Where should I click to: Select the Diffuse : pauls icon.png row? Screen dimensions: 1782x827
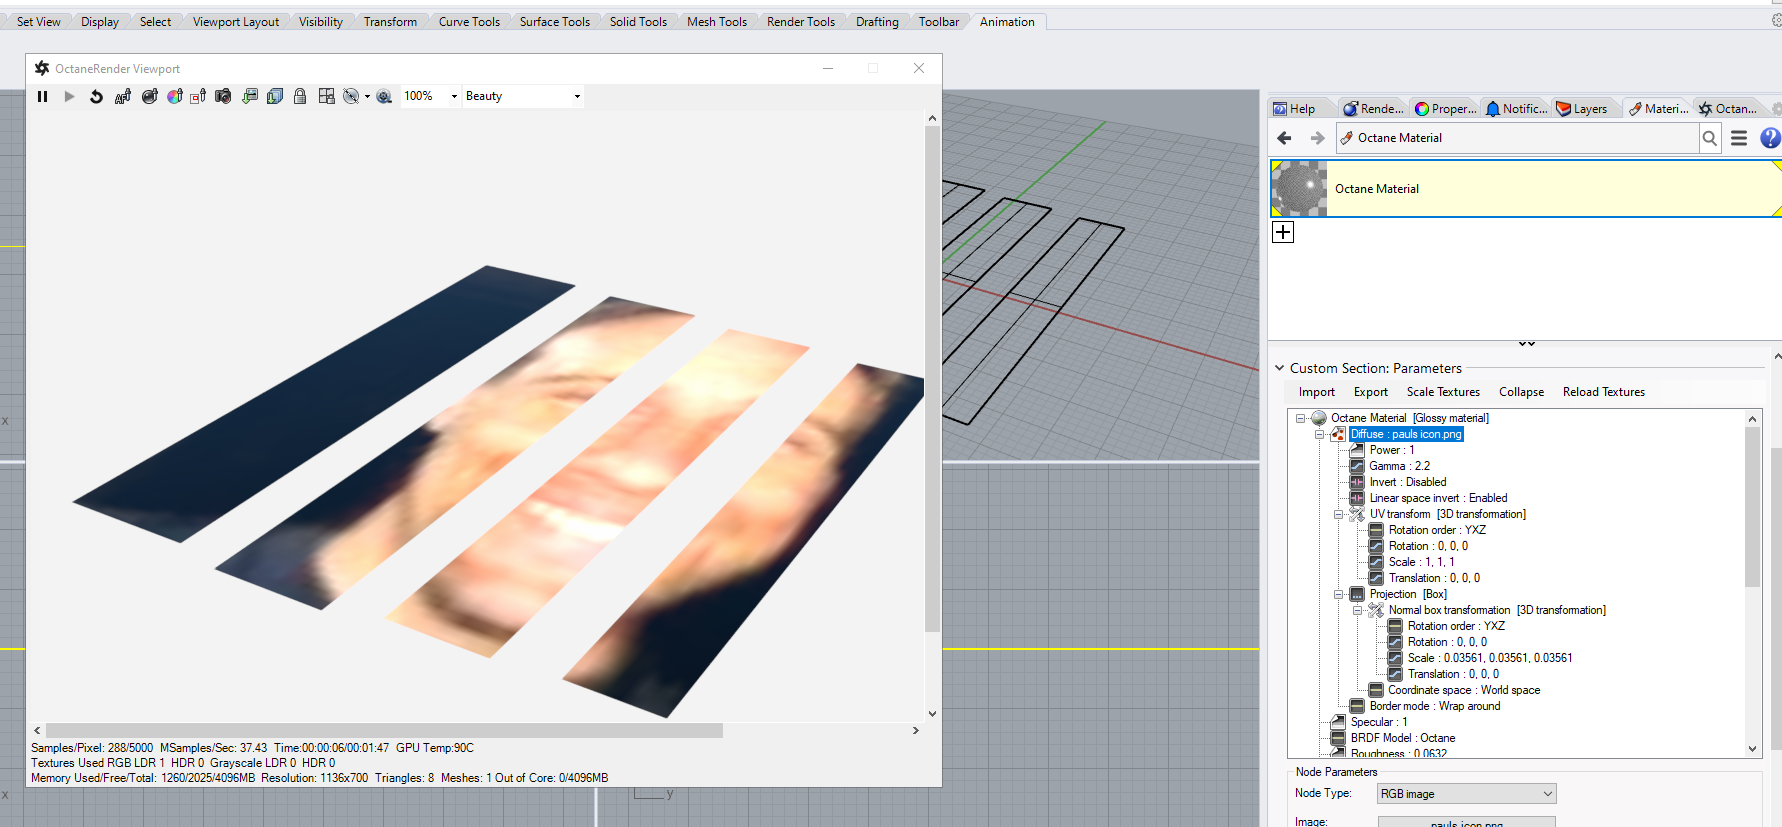pos(1406,434)
